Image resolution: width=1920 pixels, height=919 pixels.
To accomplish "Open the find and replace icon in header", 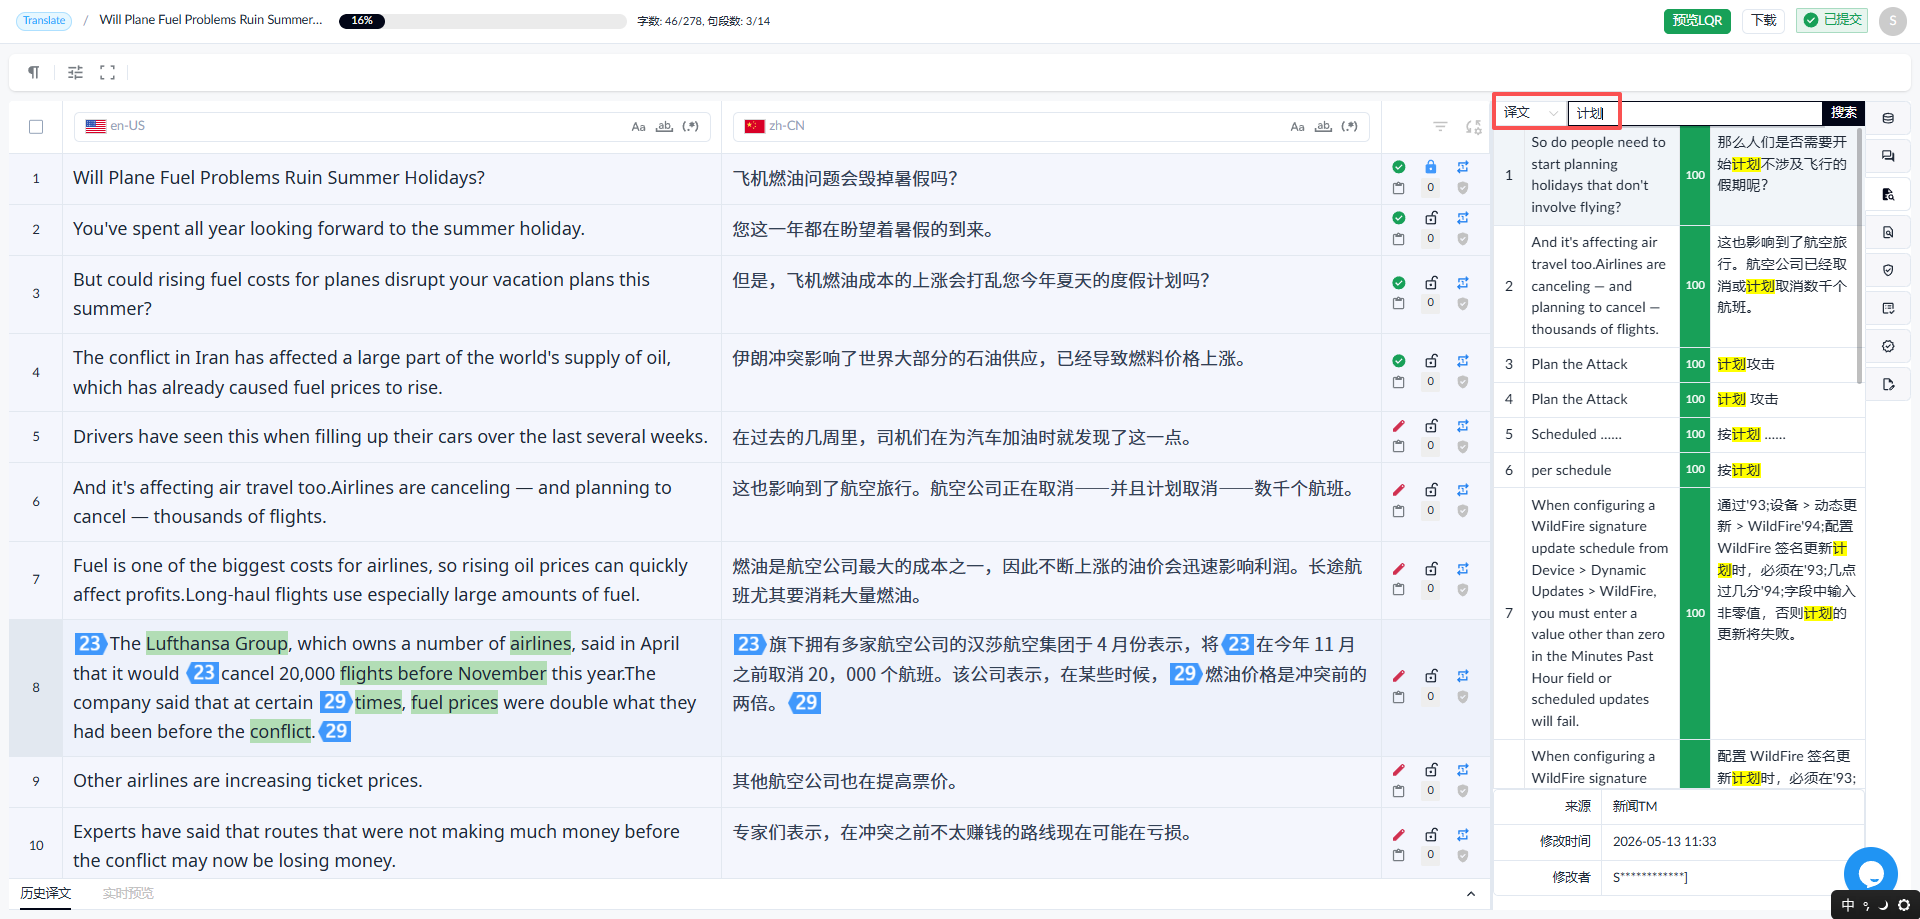I will pos(1473,126).
